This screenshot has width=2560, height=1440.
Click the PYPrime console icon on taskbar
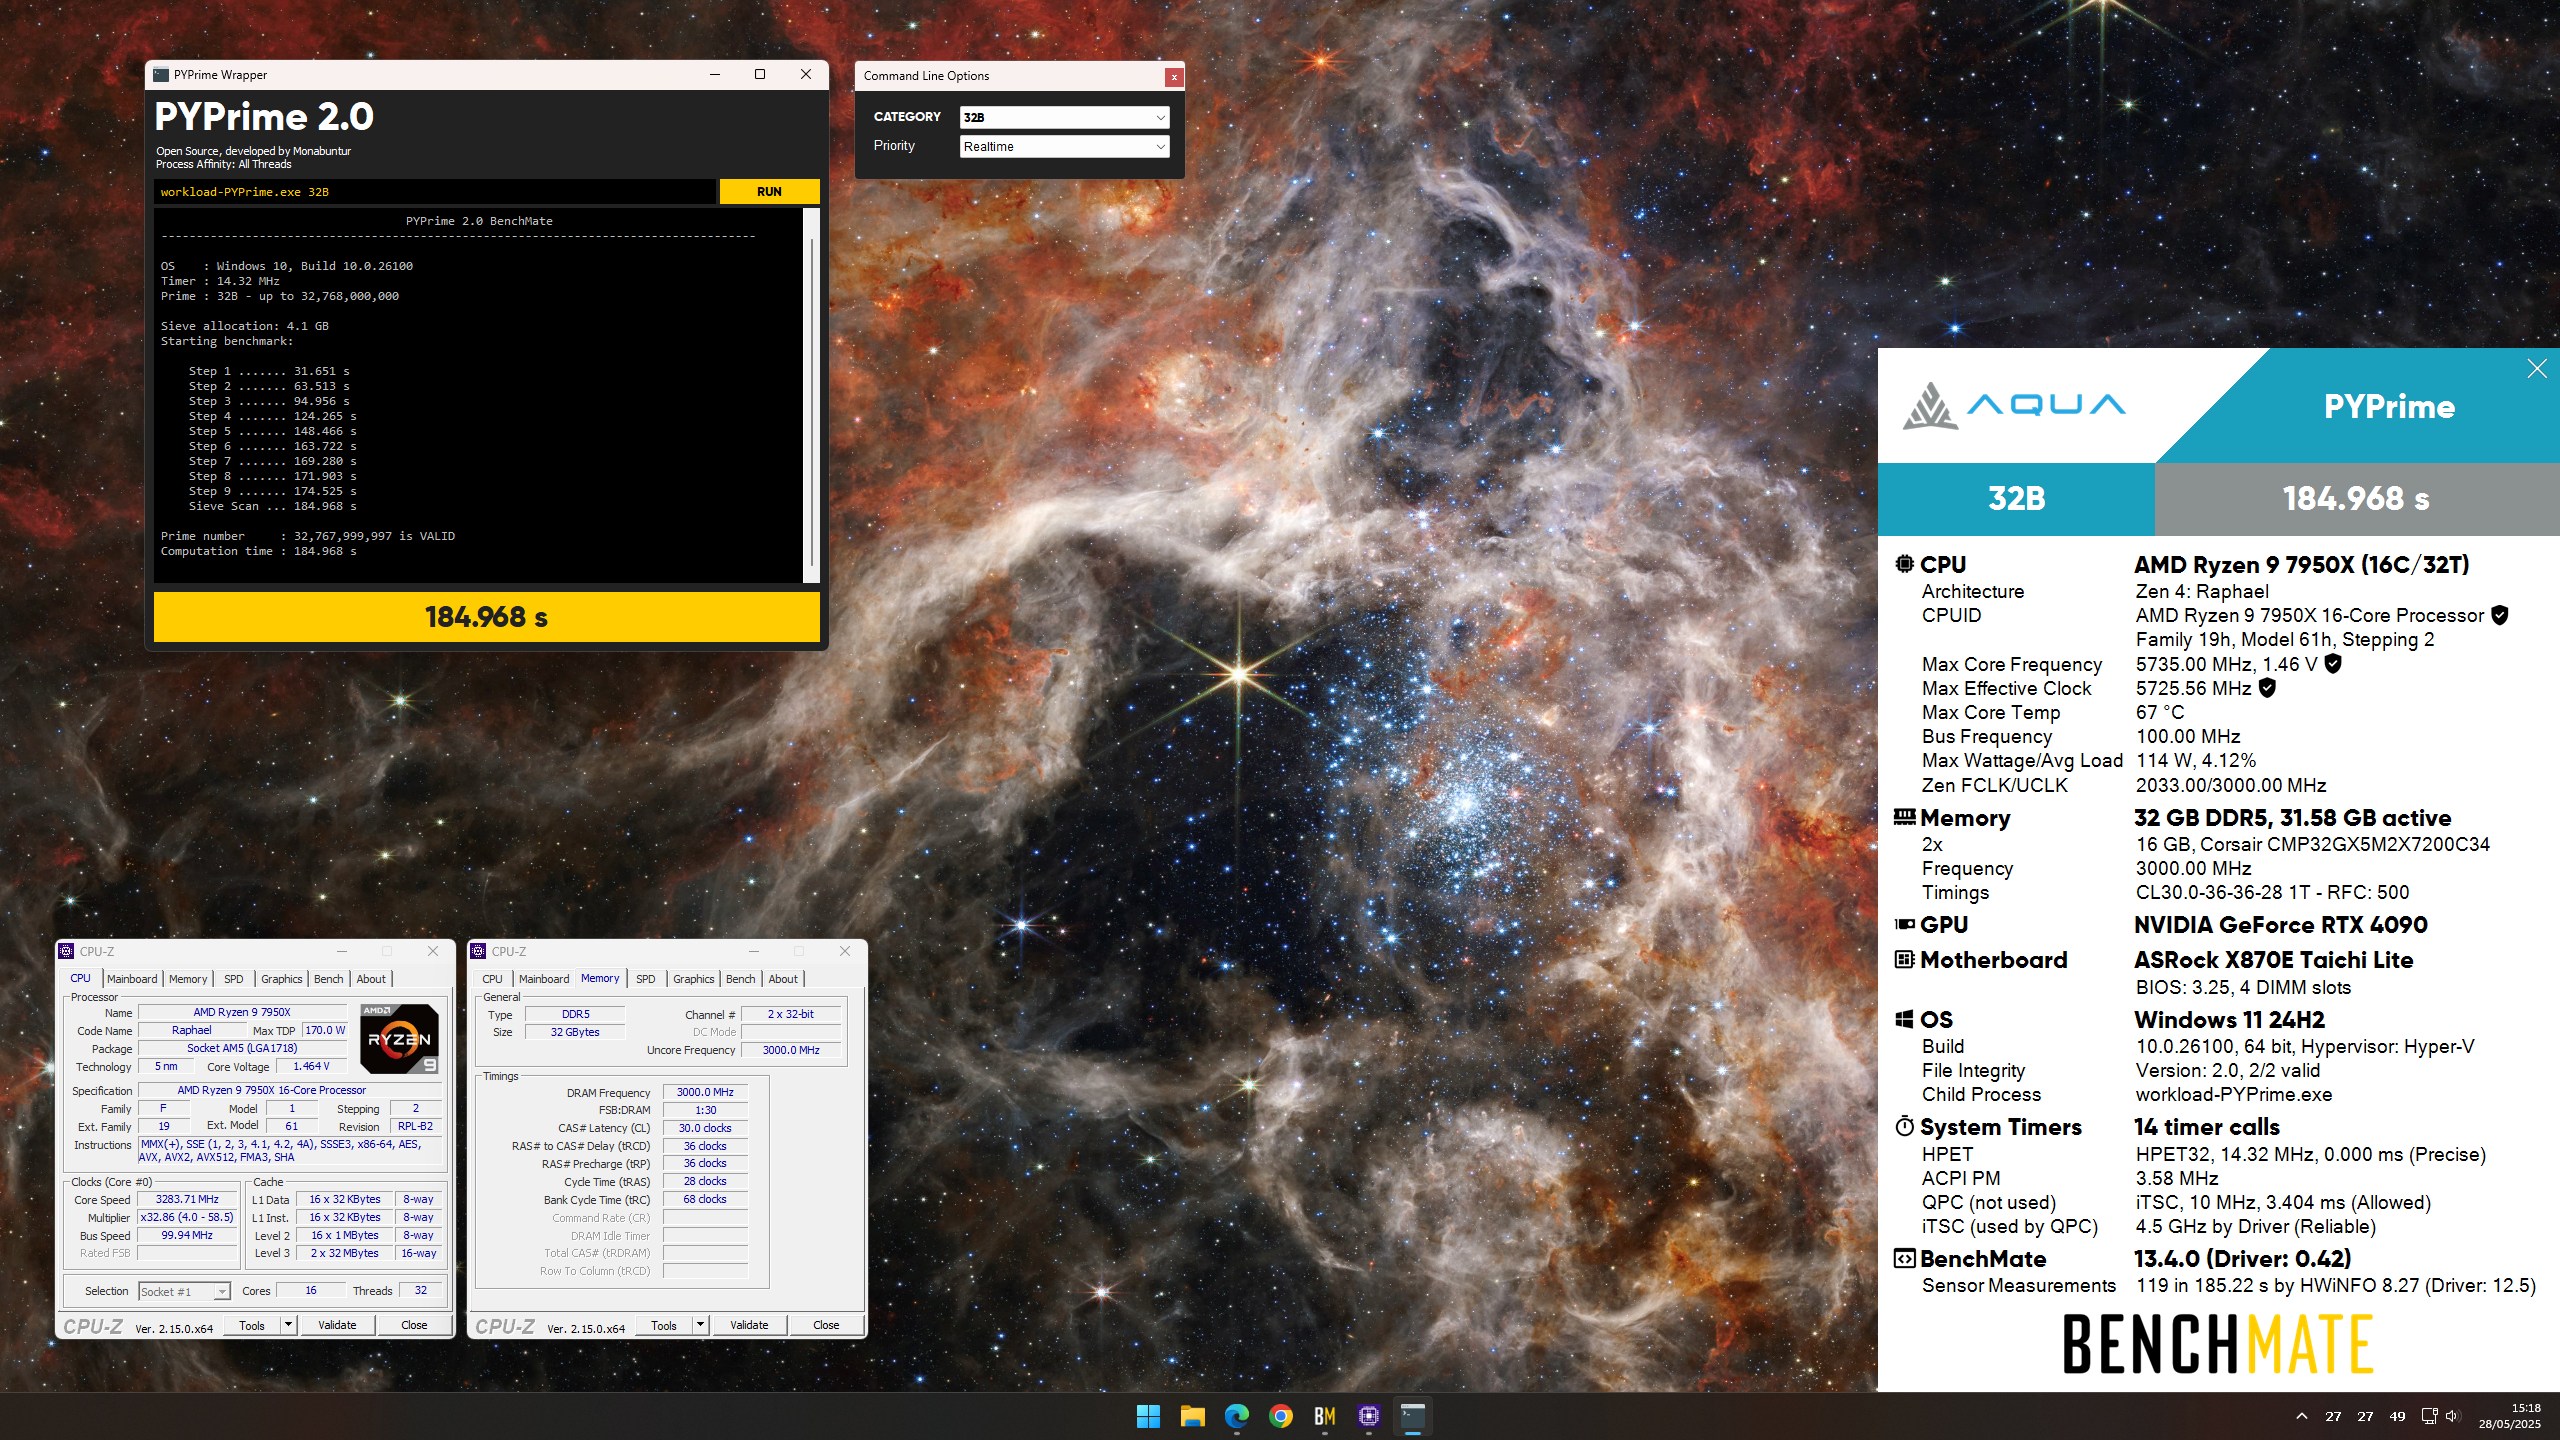pos(1413,1416)
